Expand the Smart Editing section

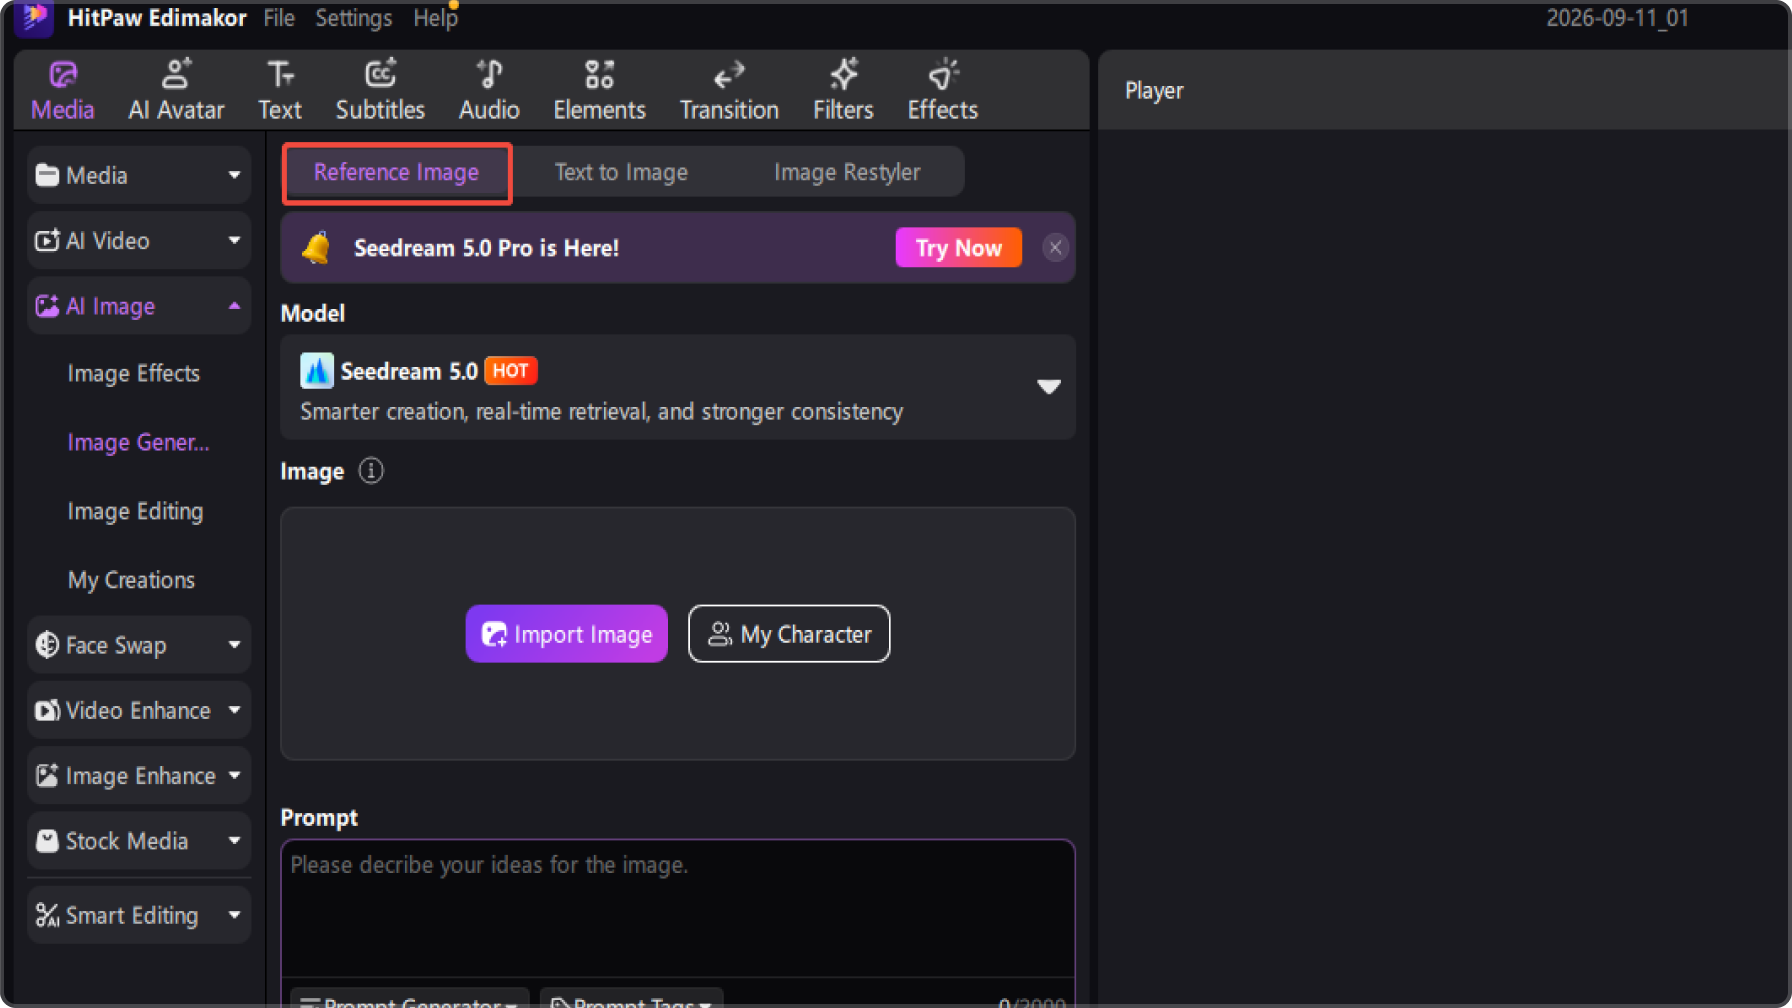pos(139,915)
